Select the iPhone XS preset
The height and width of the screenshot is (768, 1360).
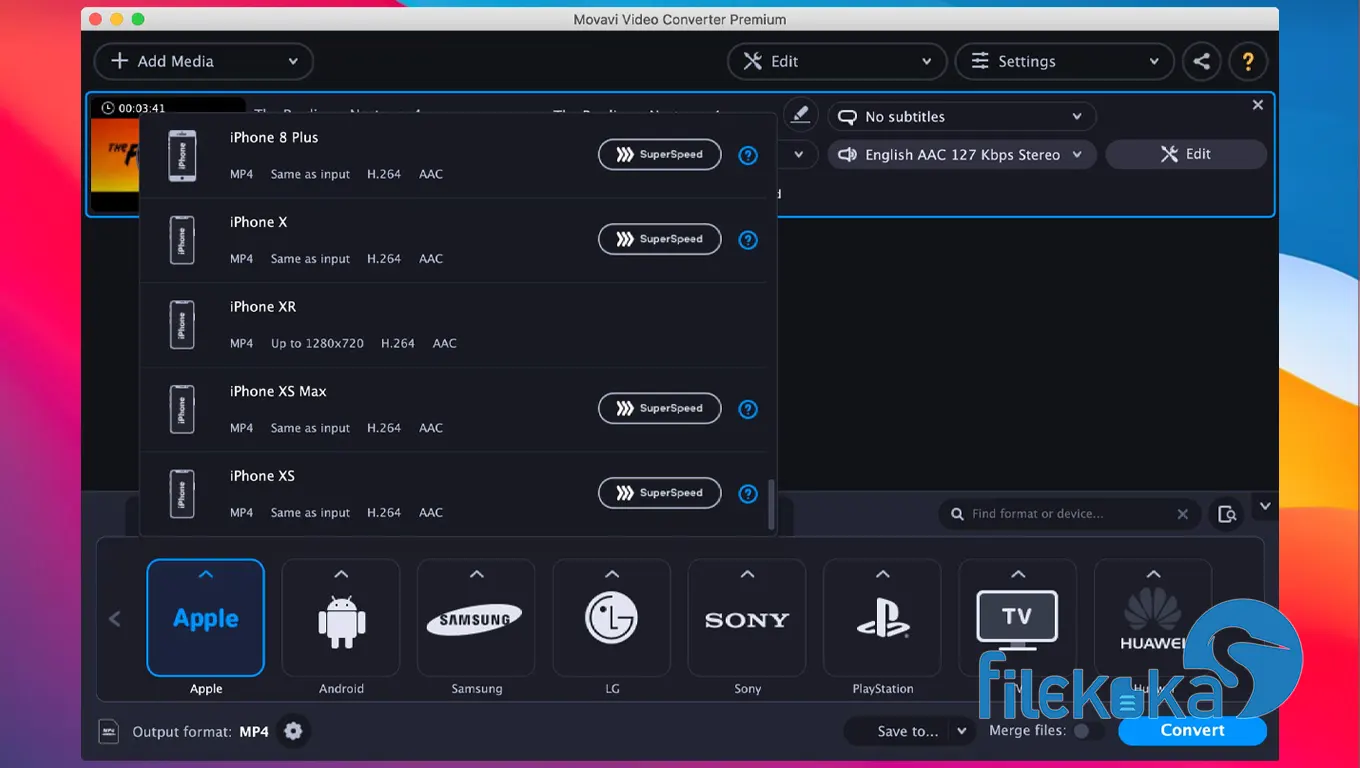pyautogui.click(x=453, y=494)
